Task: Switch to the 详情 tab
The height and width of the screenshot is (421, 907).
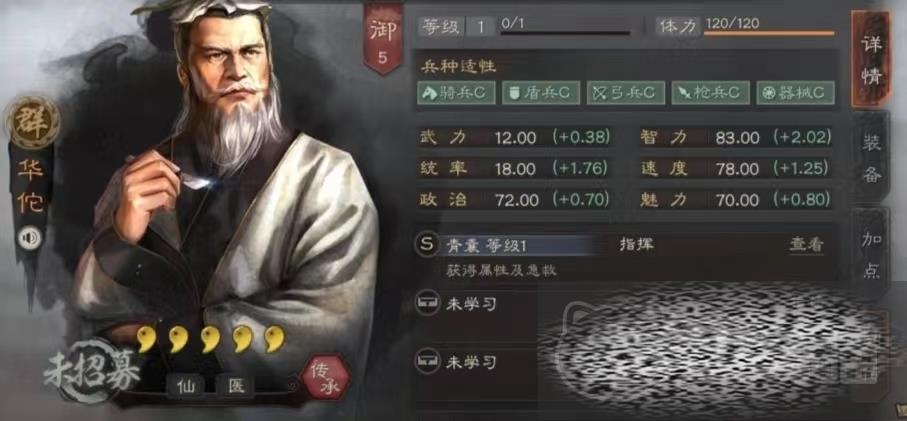Action: pyautogui.click(x=871, y=59)
